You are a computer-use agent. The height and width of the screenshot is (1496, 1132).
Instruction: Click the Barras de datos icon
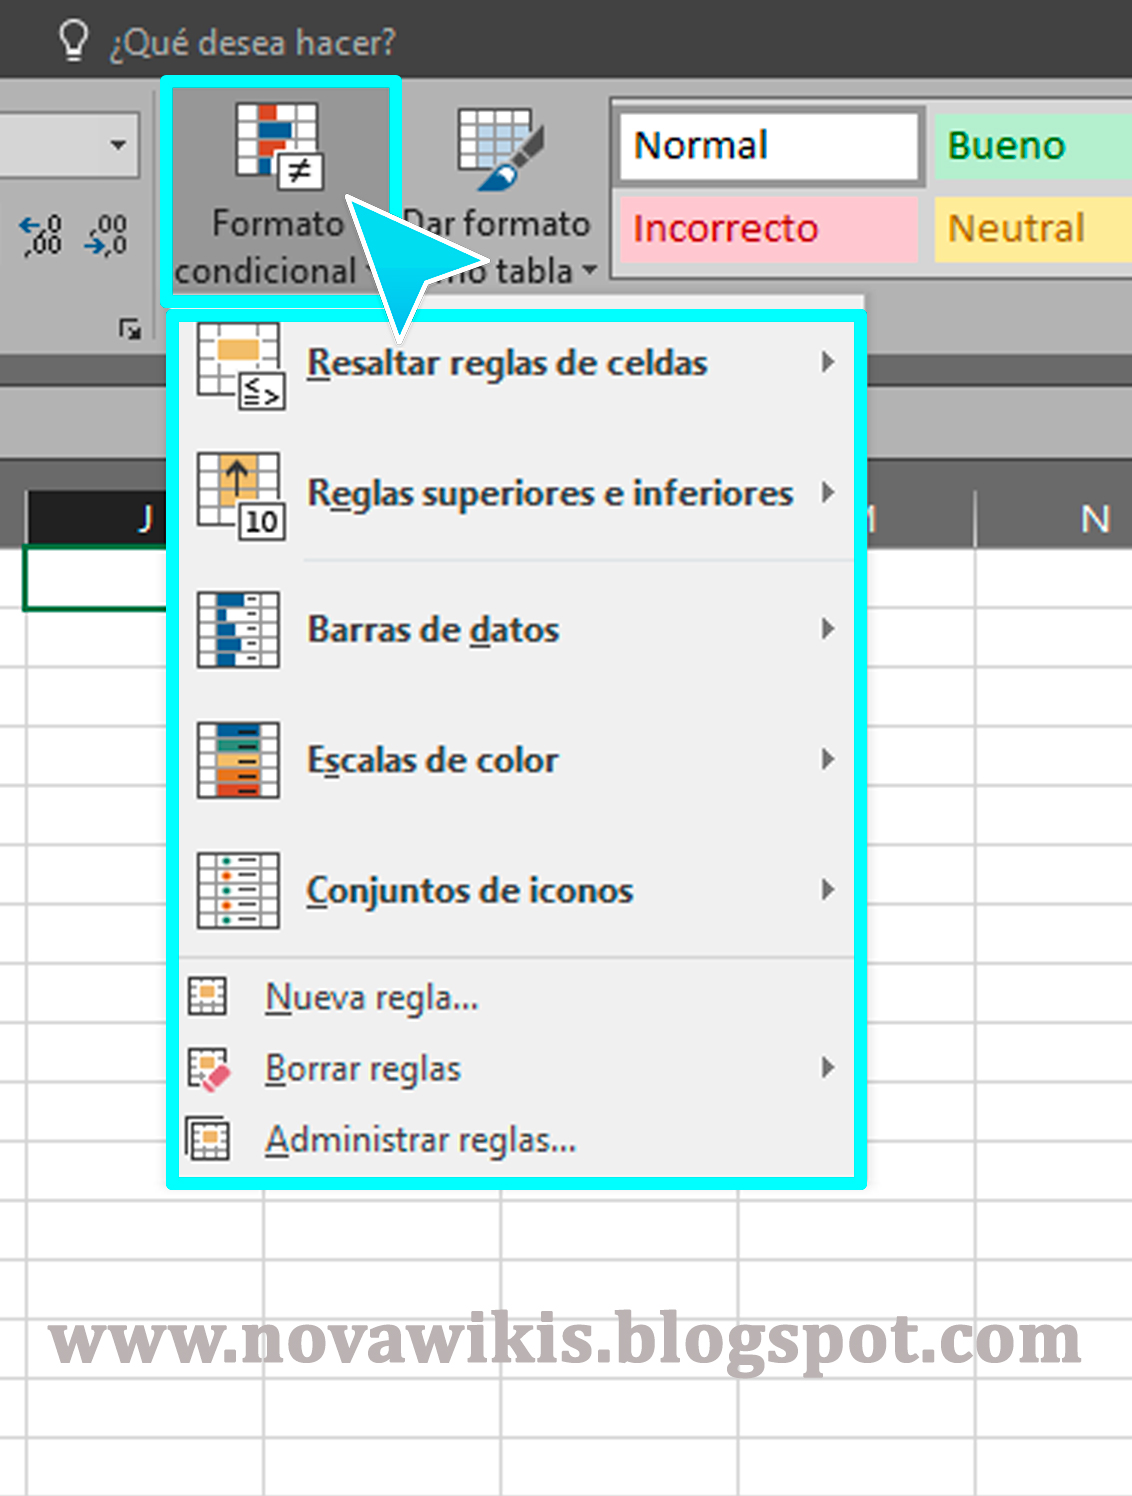click(240, 630)
